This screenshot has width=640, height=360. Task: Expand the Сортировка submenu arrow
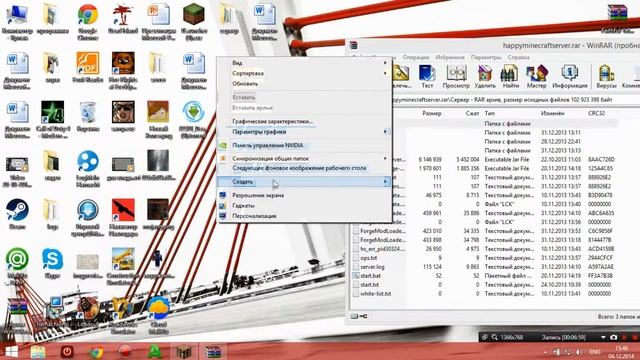point(385,73)
